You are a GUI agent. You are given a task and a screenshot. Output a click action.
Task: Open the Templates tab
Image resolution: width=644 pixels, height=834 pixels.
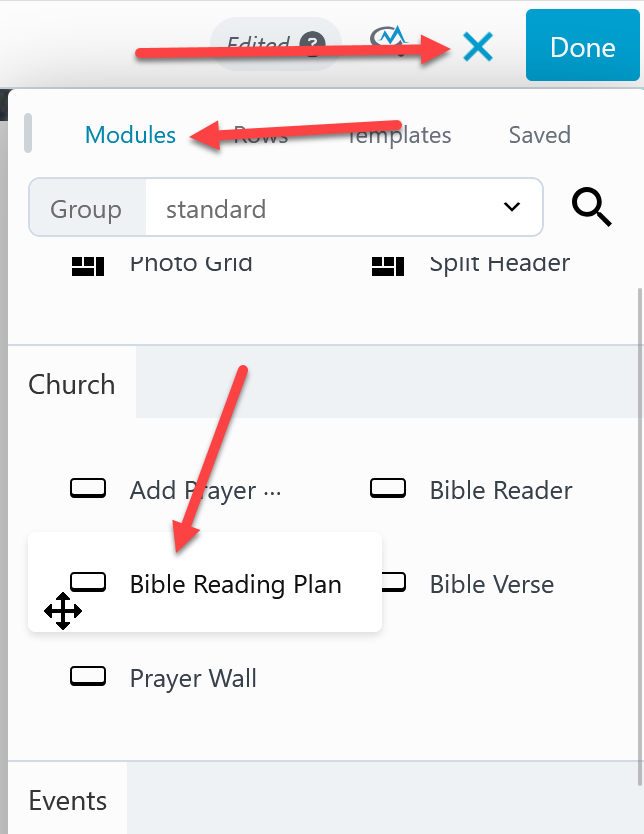[400, 135]
